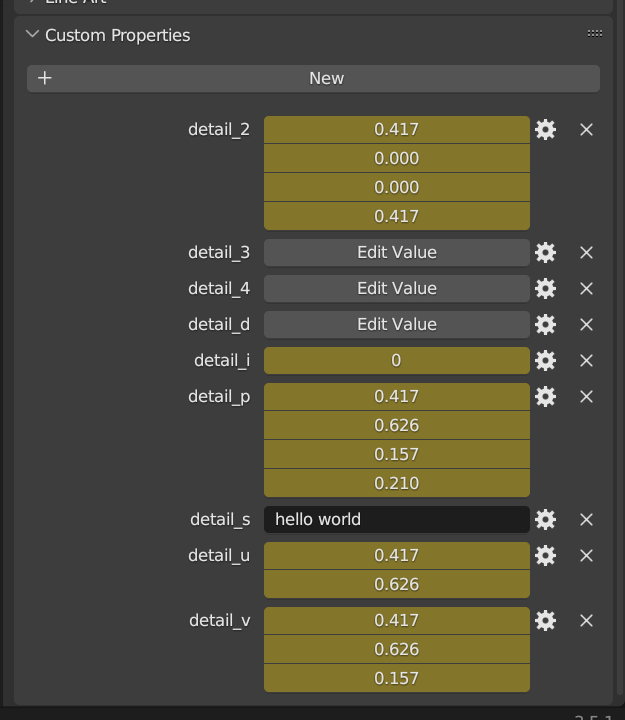This screenshot has height=720, width=625.
Task: Click detail_p third value 0.157
Action: click(397, 454)
